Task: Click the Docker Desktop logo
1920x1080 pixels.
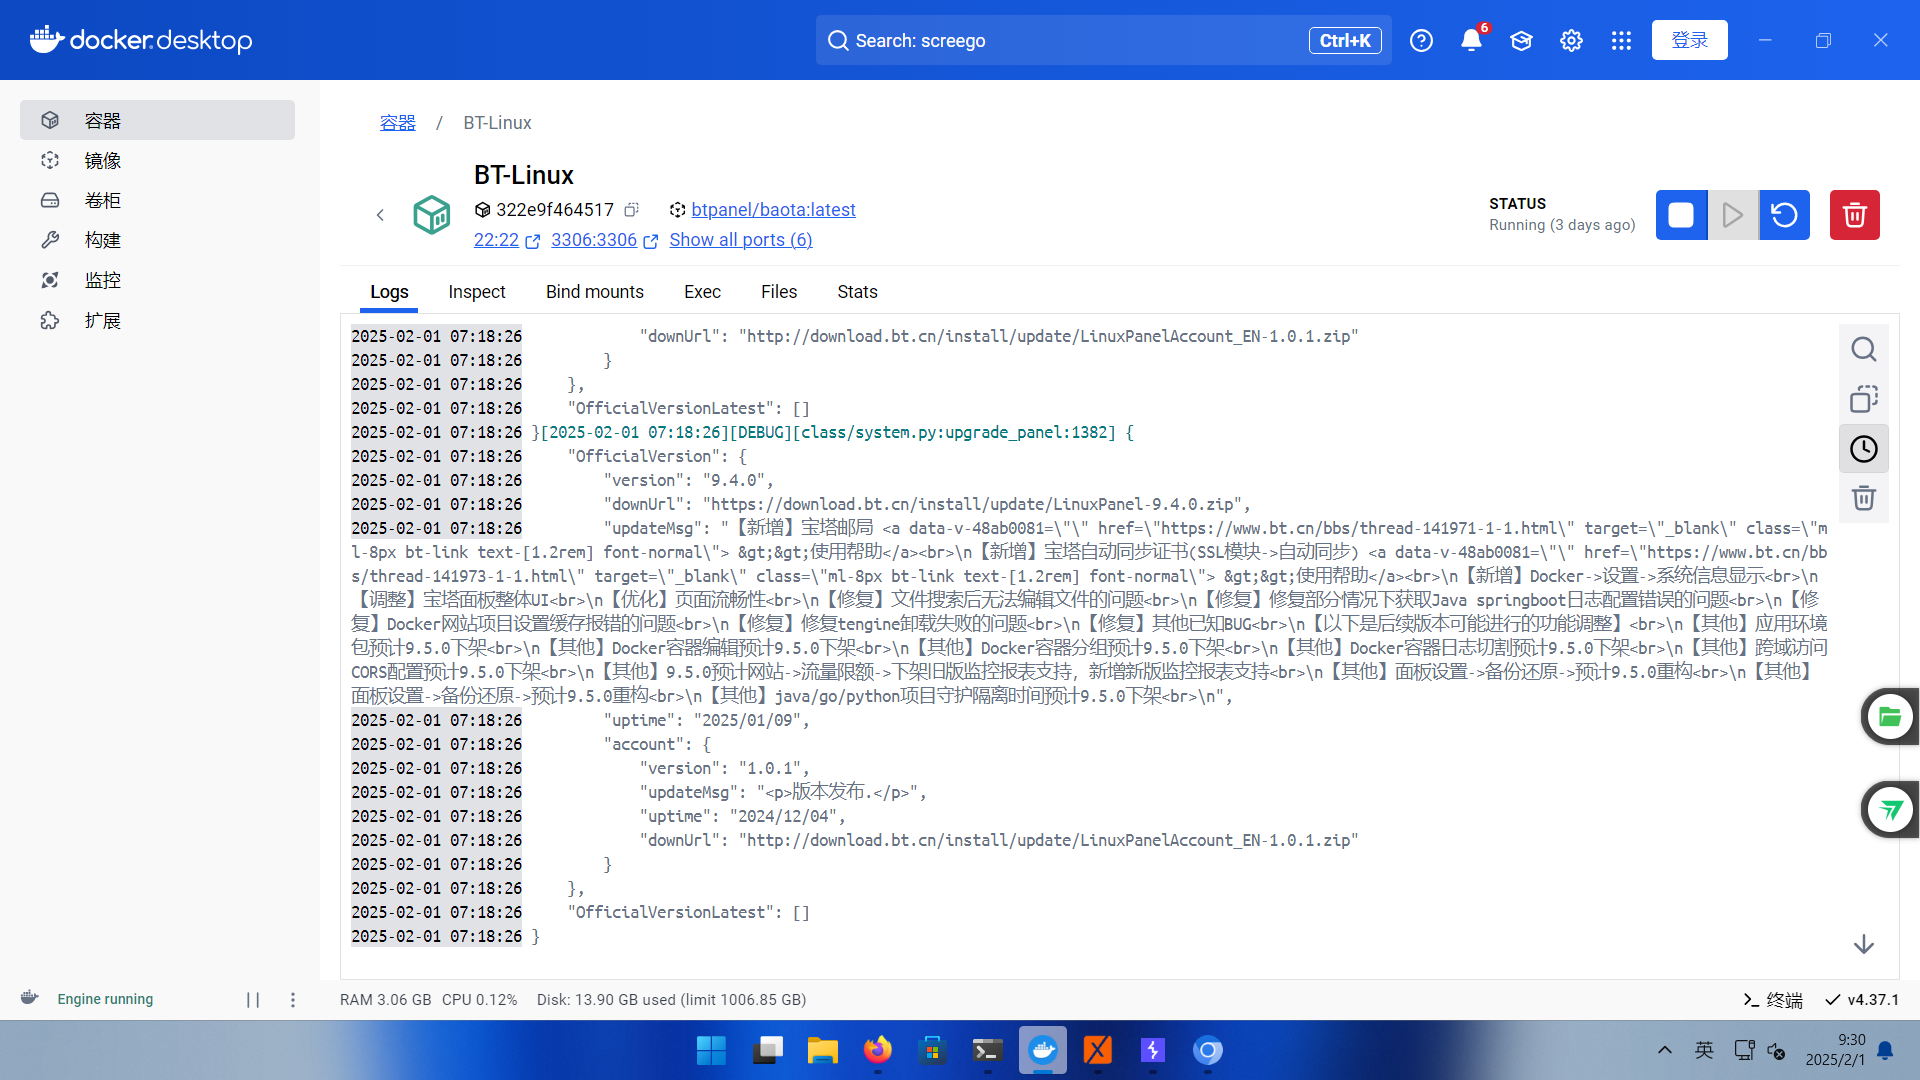Action: (141, 40)
